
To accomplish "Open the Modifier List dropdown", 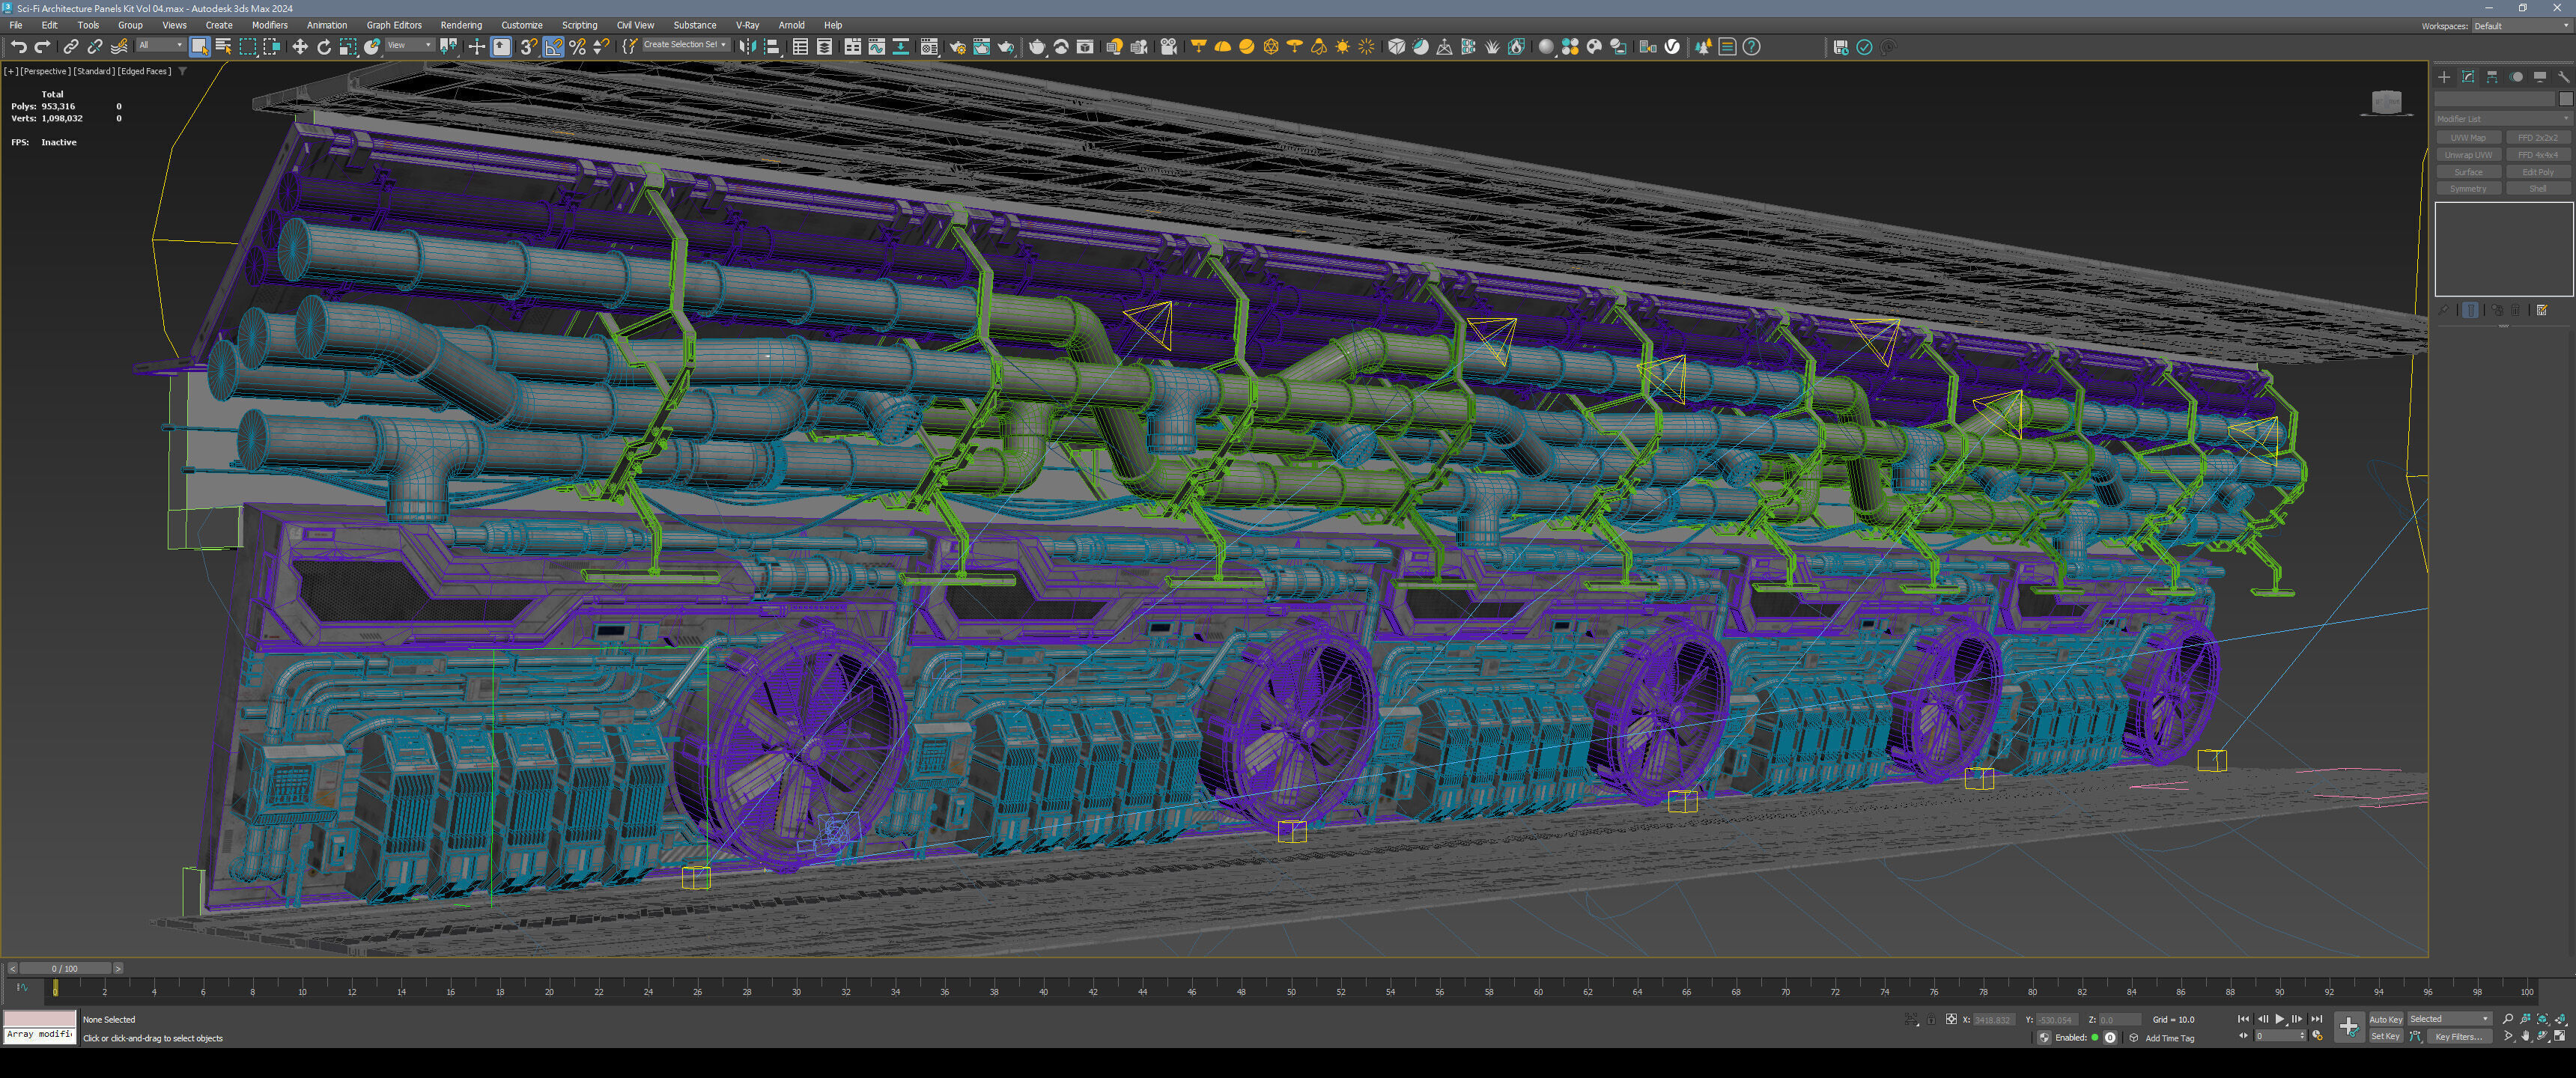I will [x=2502, y=119].
